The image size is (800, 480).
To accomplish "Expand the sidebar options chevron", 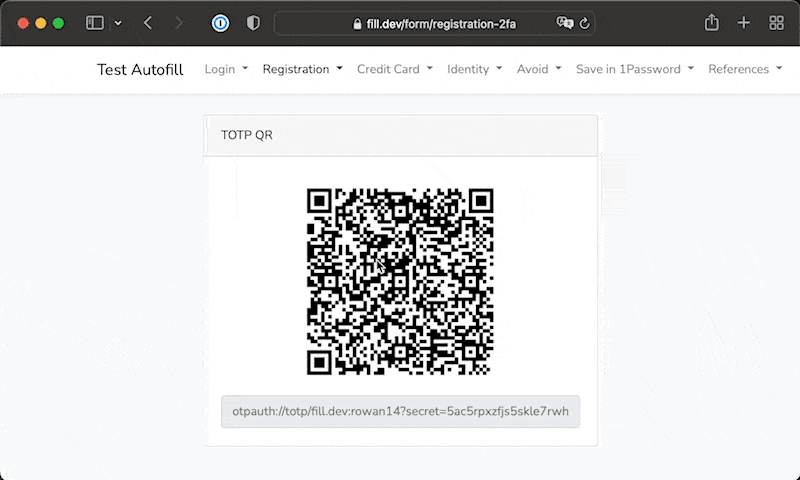I will pyautogui.click(x=118, y=23).
